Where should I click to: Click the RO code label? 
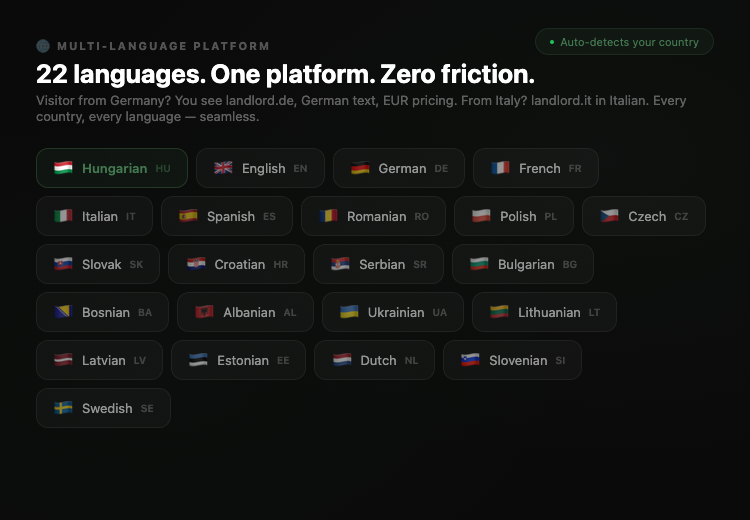click(421, 216)
